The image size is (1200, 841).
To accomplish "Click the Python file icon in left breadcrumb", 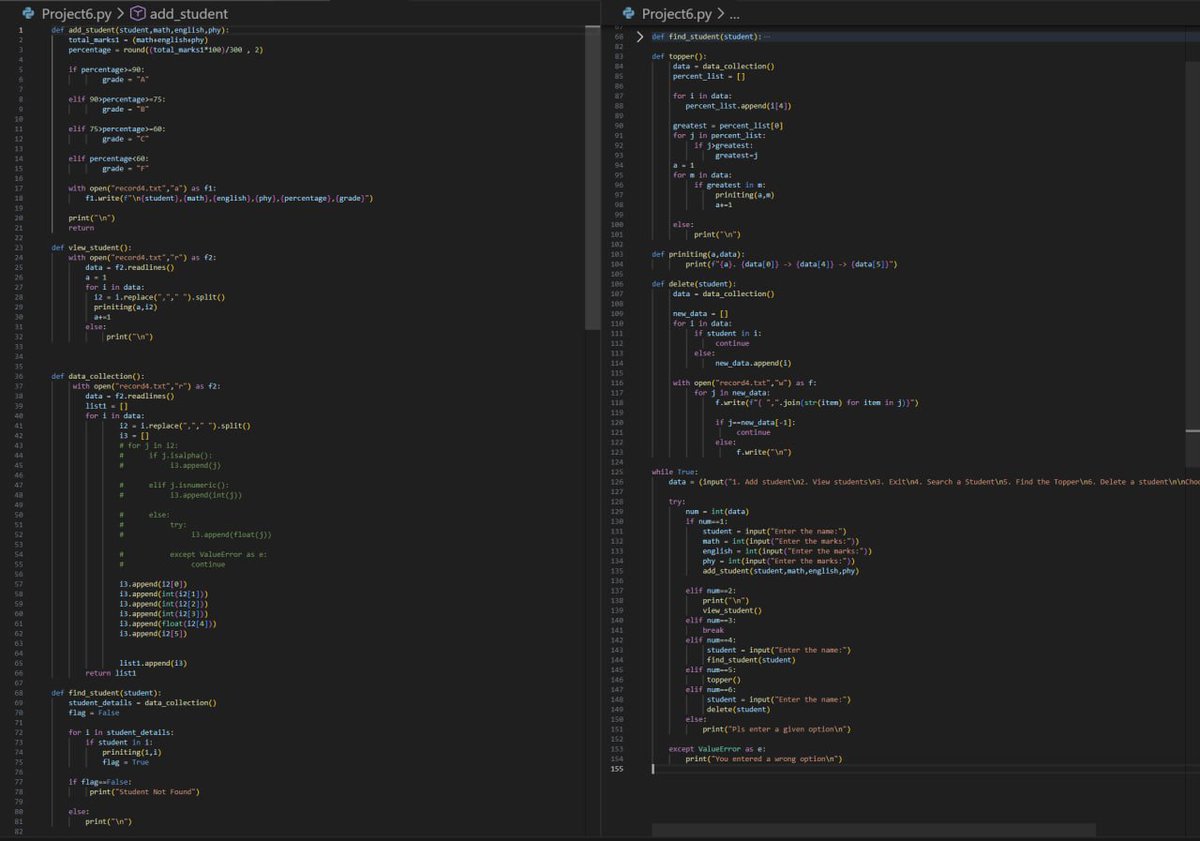I will click(x=28, y=14).
